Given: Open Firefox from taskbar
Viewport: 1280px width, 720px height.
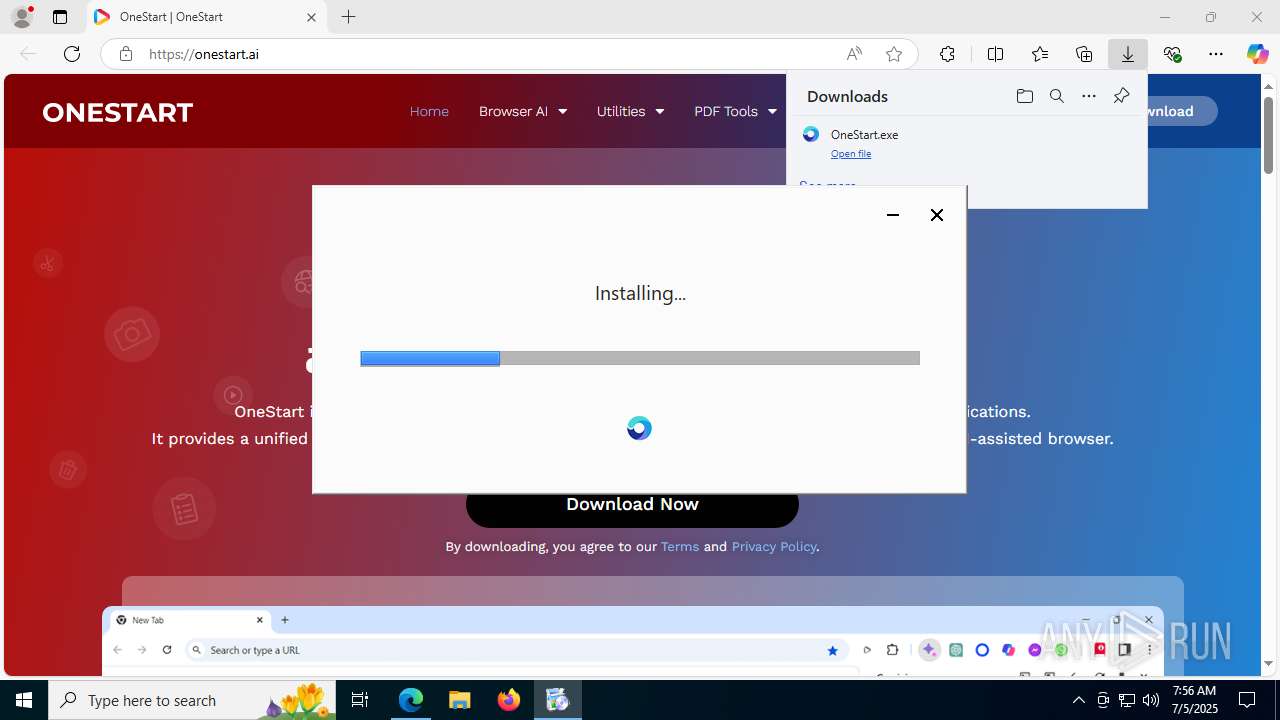Looking at the screenshot, I should click(x=509, y=700).
